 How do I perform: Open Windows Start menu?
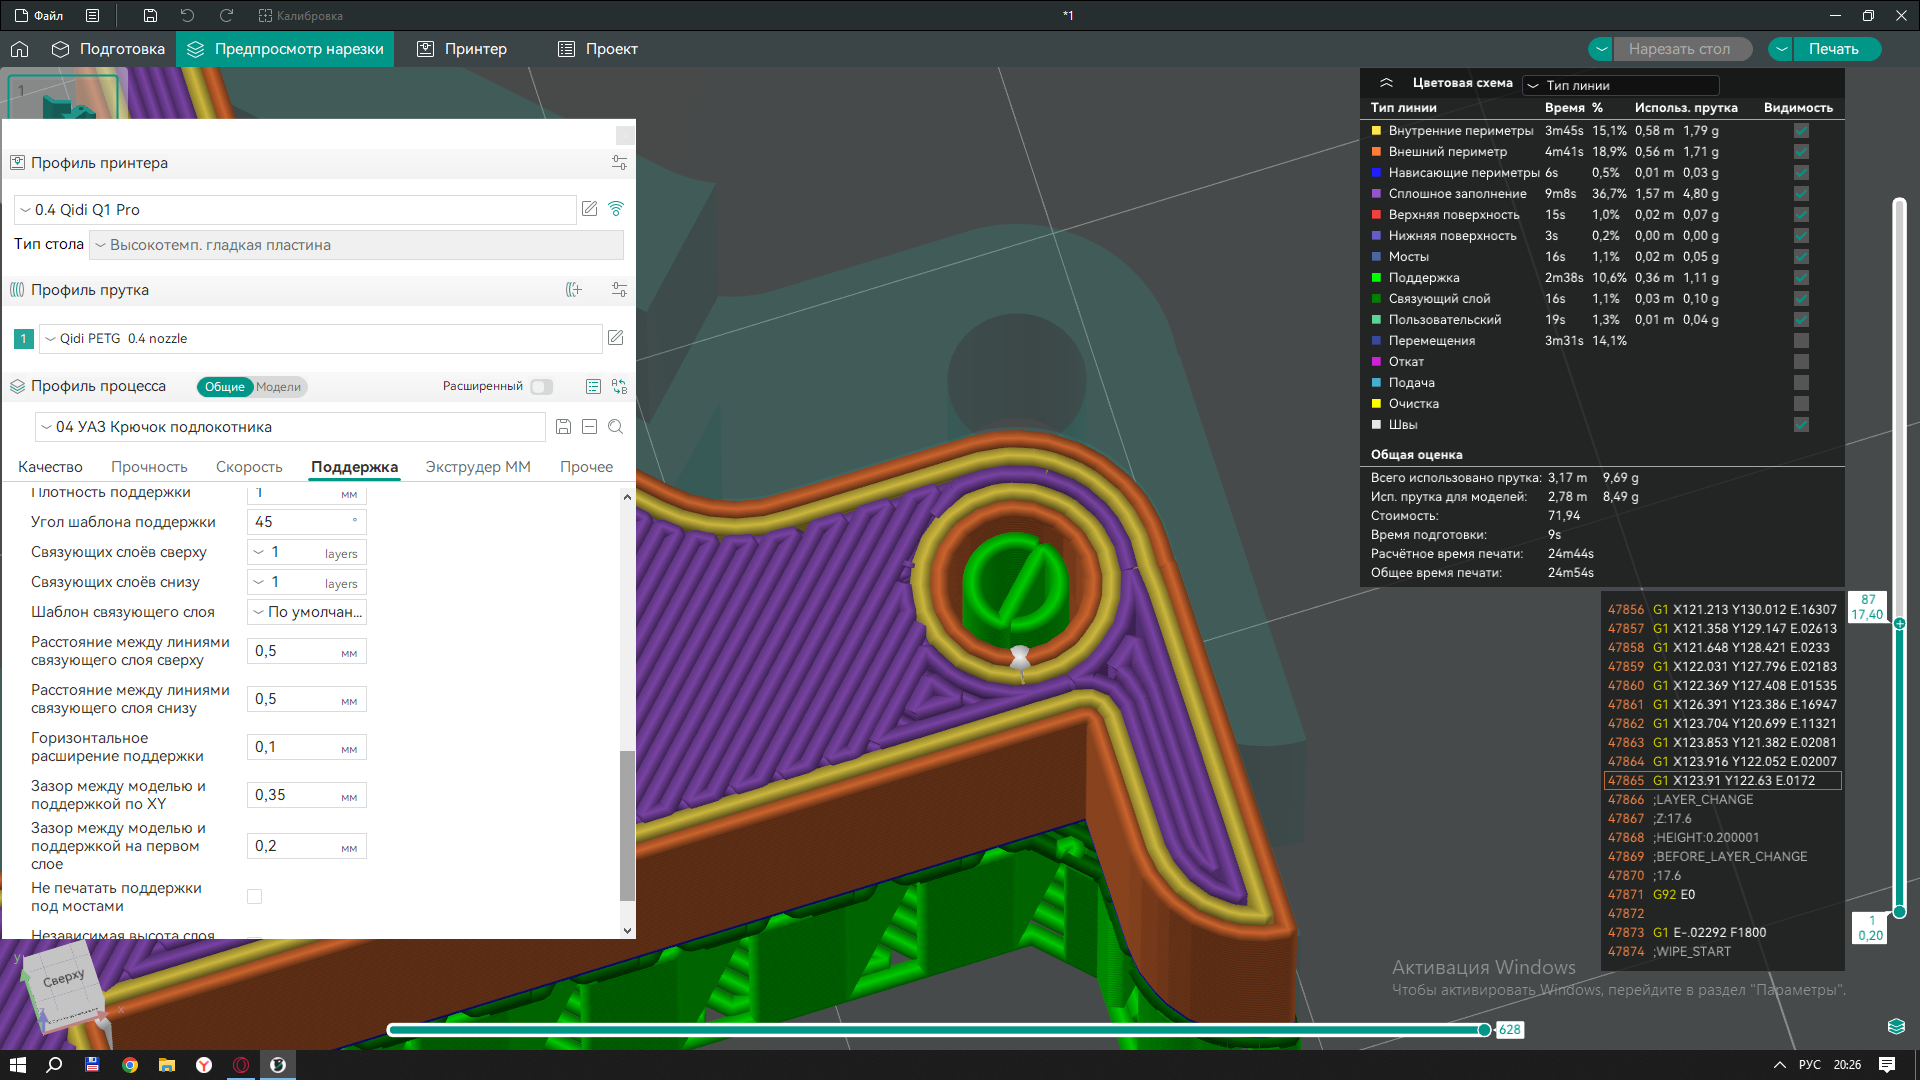pyautogui.click(x=18, y=1065)
